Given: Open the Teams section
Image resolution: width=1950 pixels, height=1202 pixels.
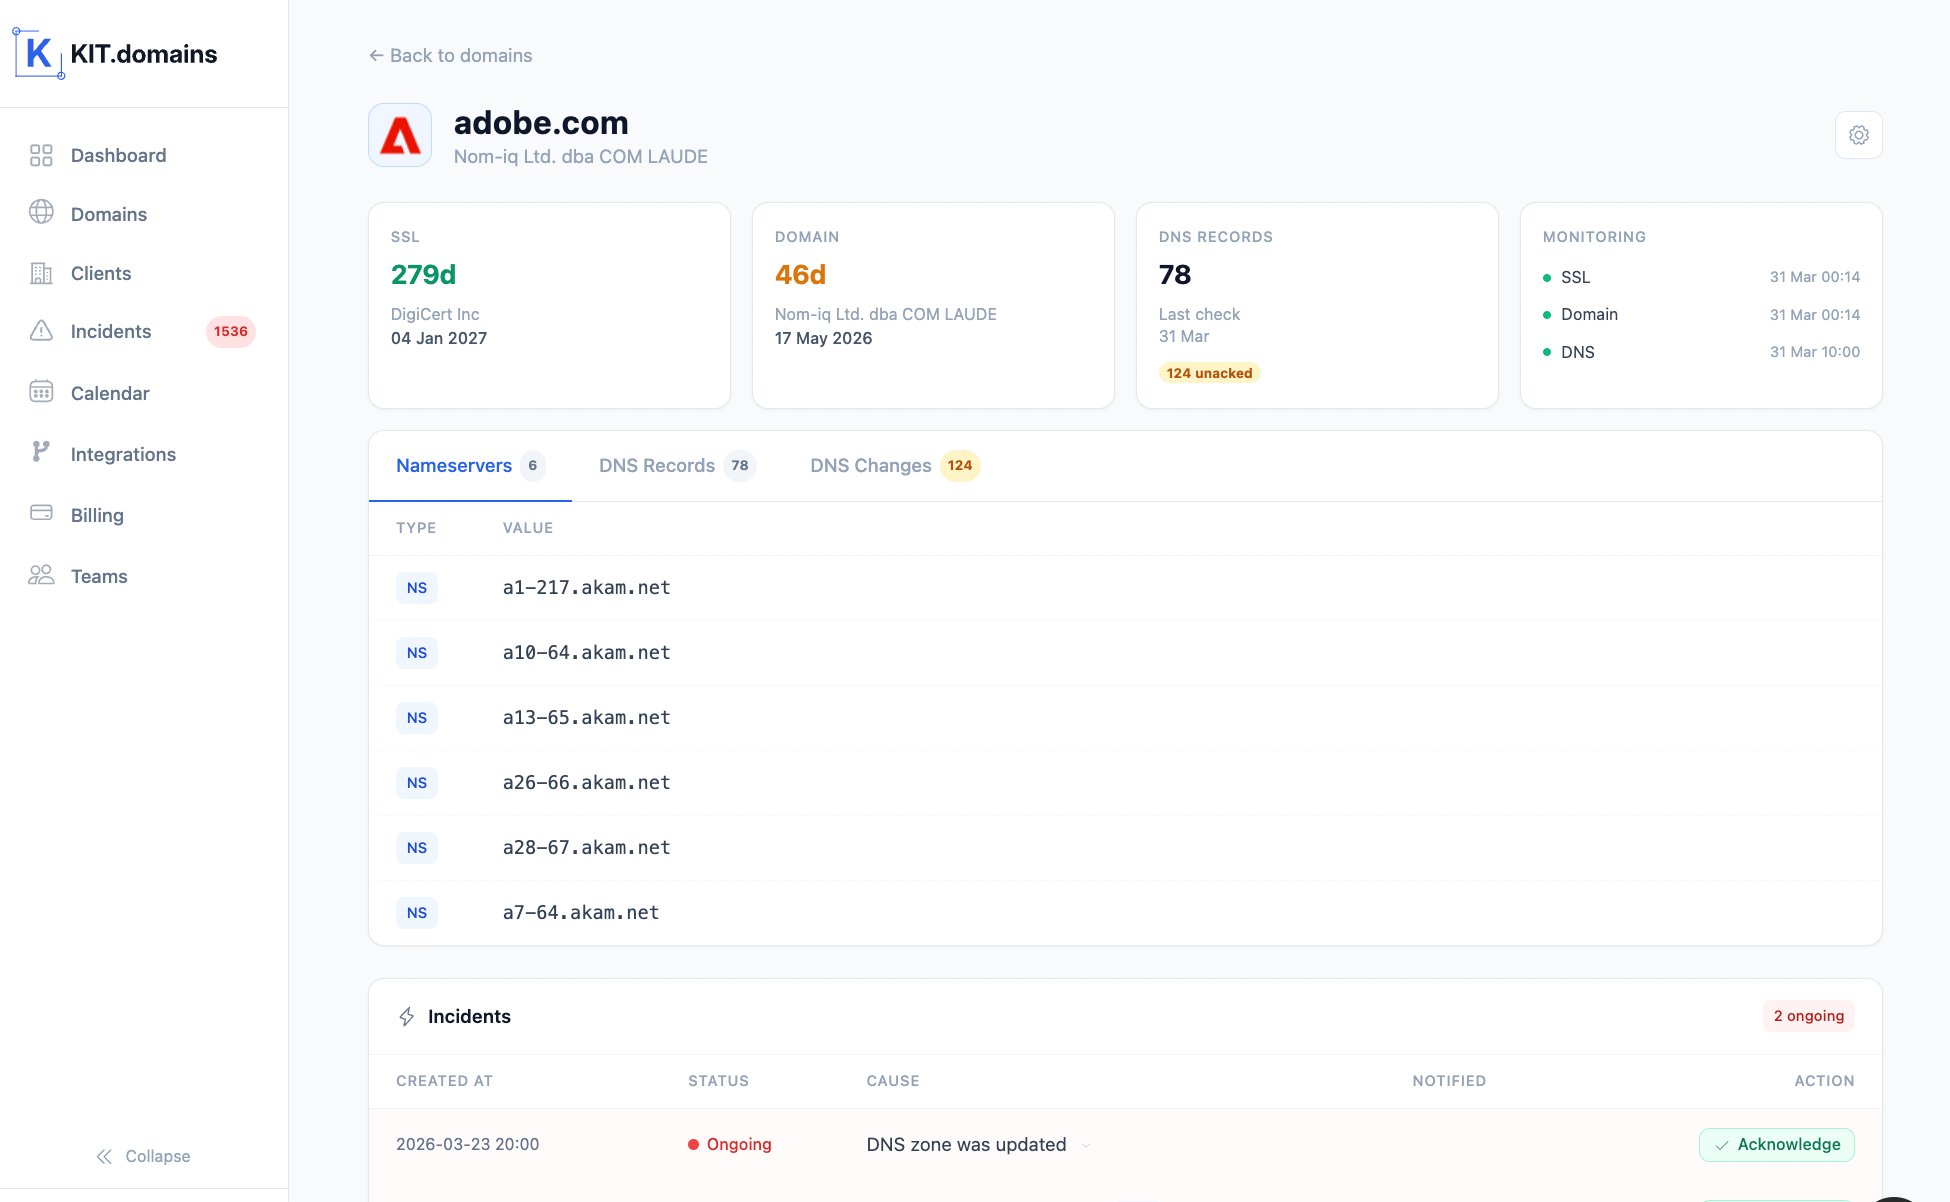Looking at the screenshot, I should point(99,576).
